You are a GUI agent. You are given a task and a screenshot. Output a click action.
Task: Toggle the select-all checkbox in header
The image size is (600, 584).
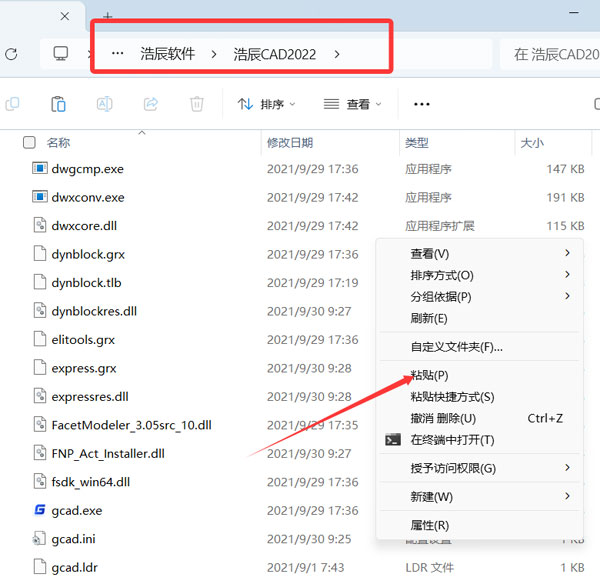click(x=29, y=142)
